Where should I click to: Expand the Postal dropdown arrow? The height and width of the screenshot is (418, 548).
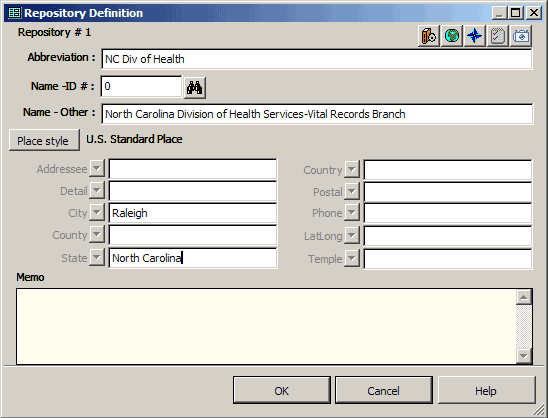352,192
